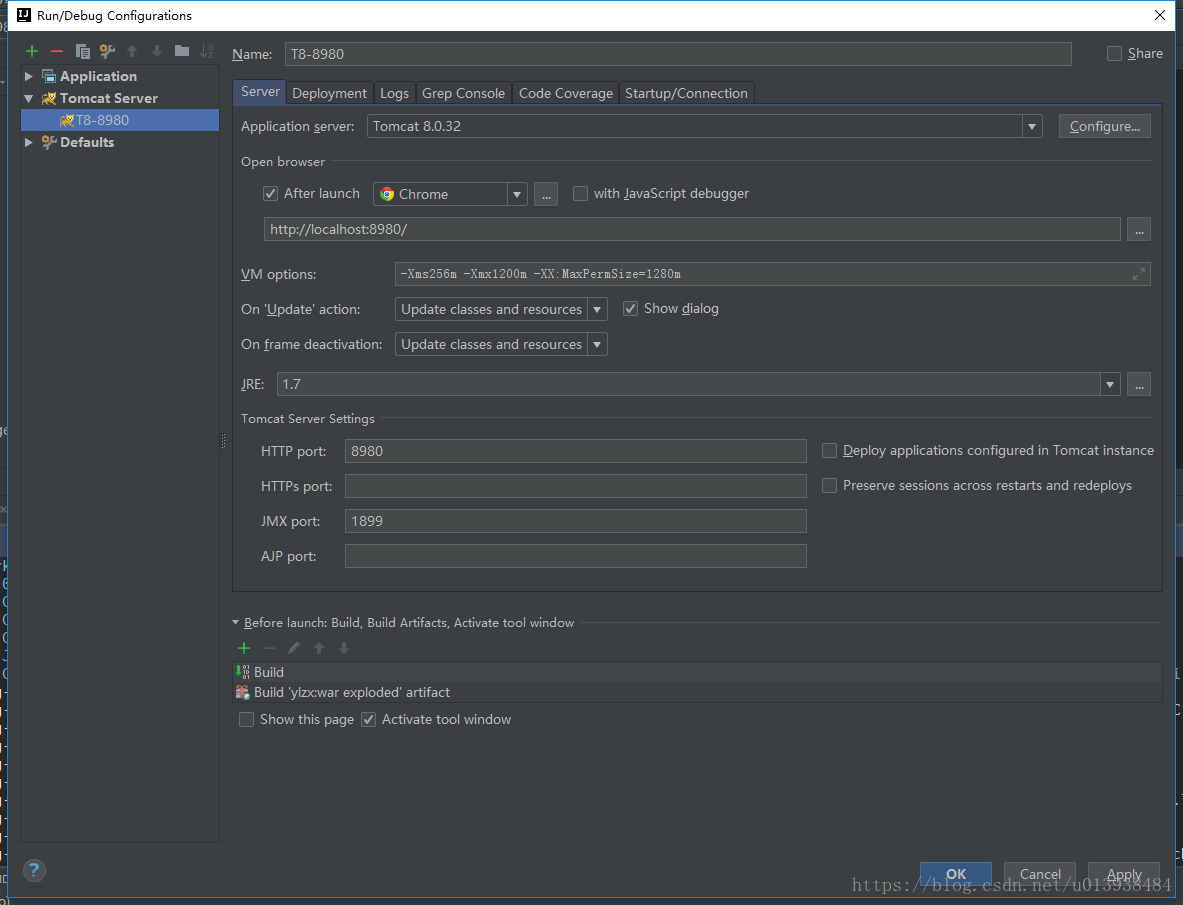Viewport: 1183px width, 905px height.
Task: Click OK to confirm the configuration
Action: coord(956,874)
